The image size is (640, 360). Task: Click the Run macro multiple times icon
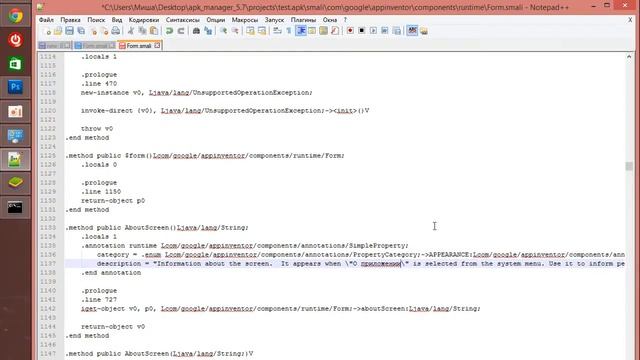click(x=384, y=31)
